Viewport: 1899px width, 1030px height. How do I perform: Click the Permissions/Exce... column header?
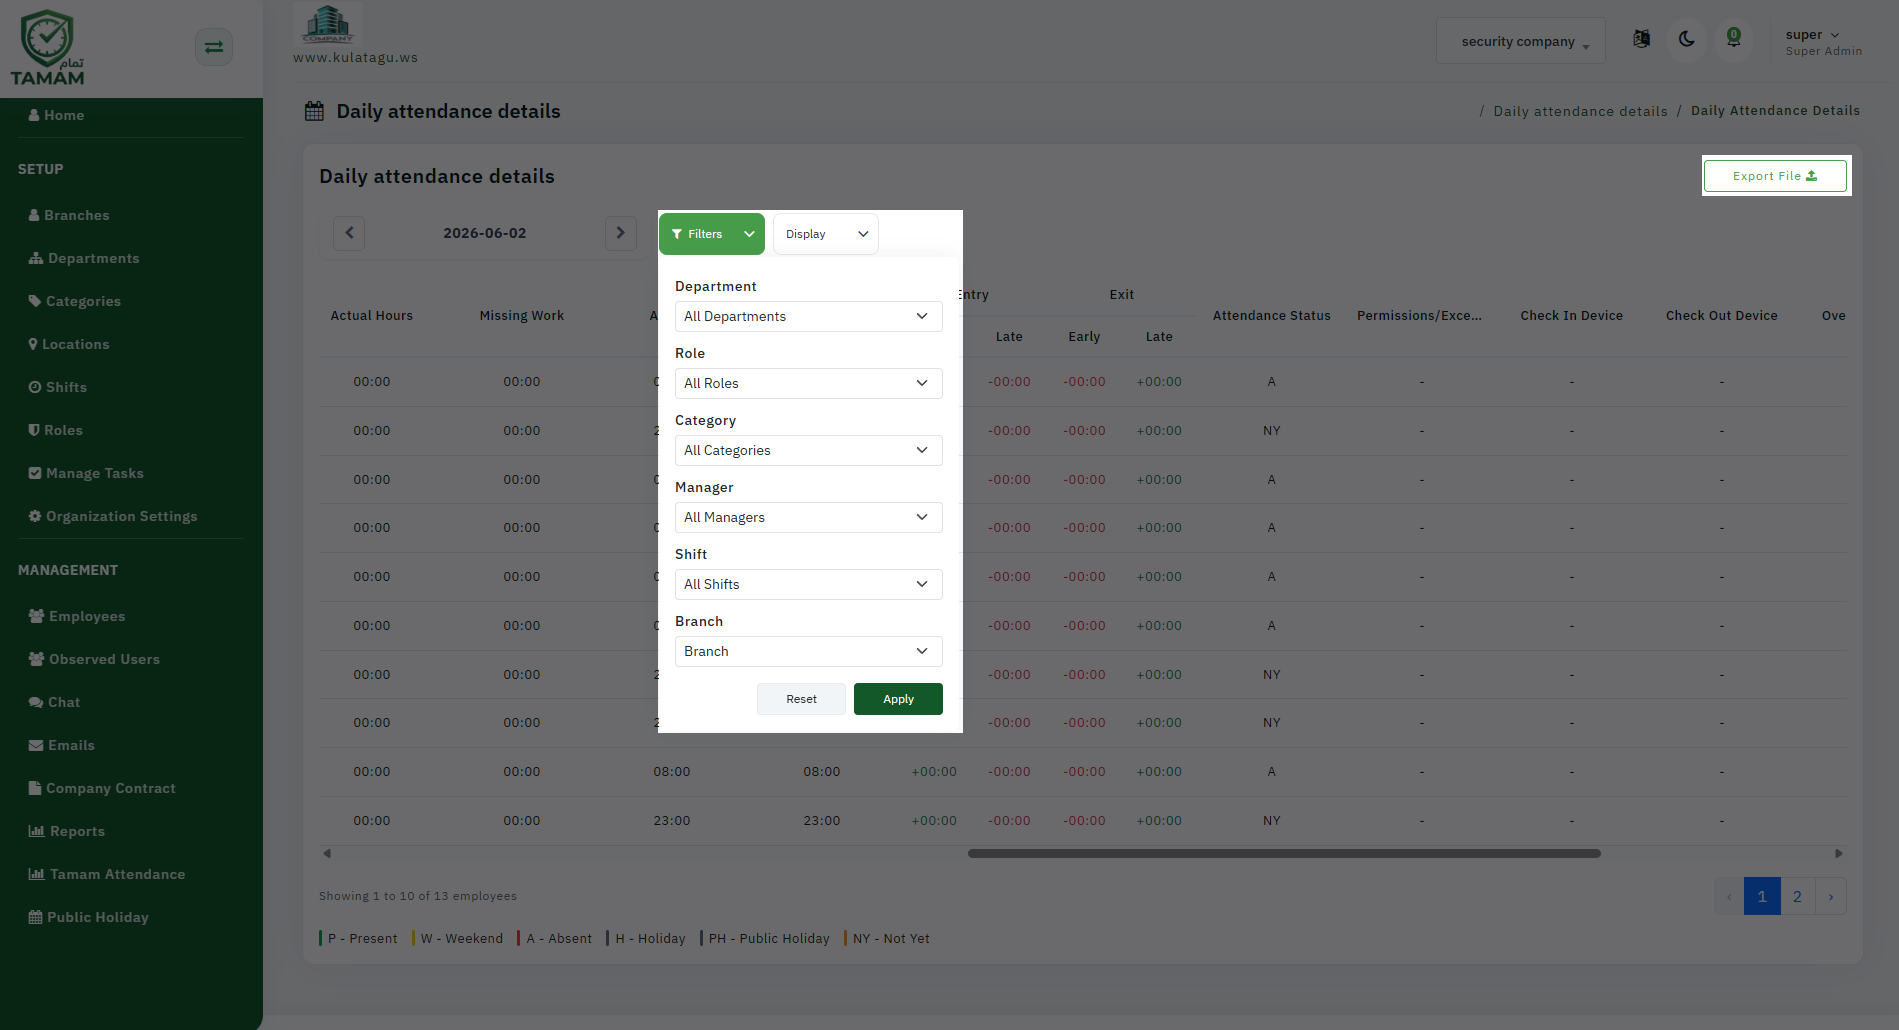pos(1420,316)
